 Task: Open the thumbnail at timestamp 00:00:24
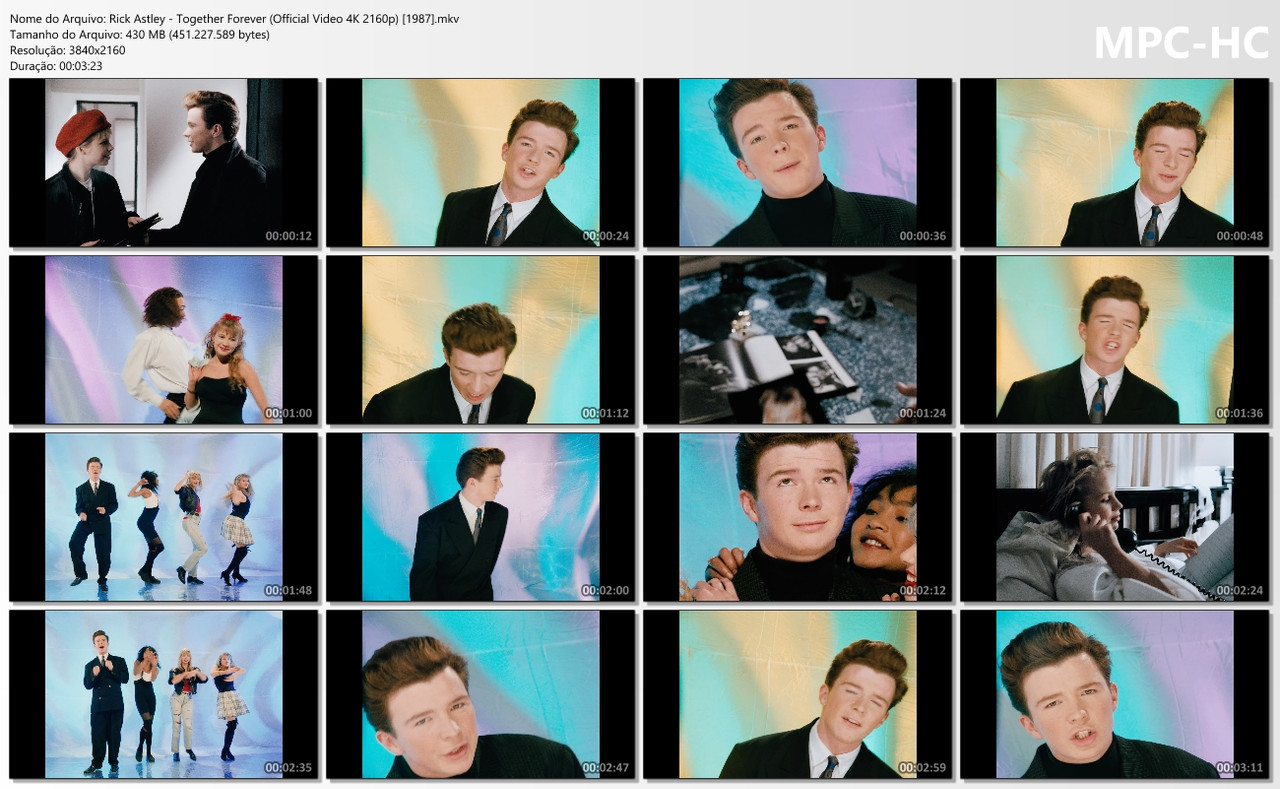pos(480,161)
